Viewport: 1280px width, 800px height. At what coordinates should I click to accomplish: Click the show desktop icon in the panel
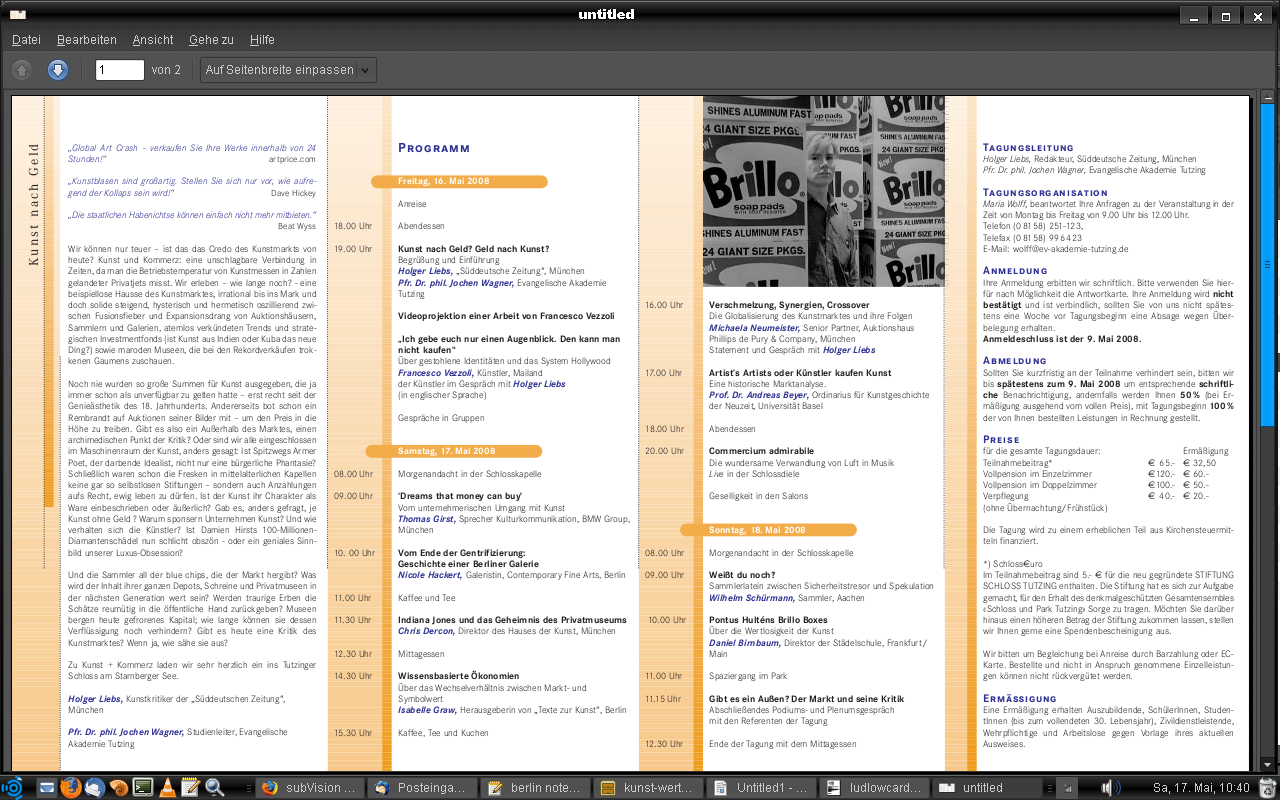[47, 787]
